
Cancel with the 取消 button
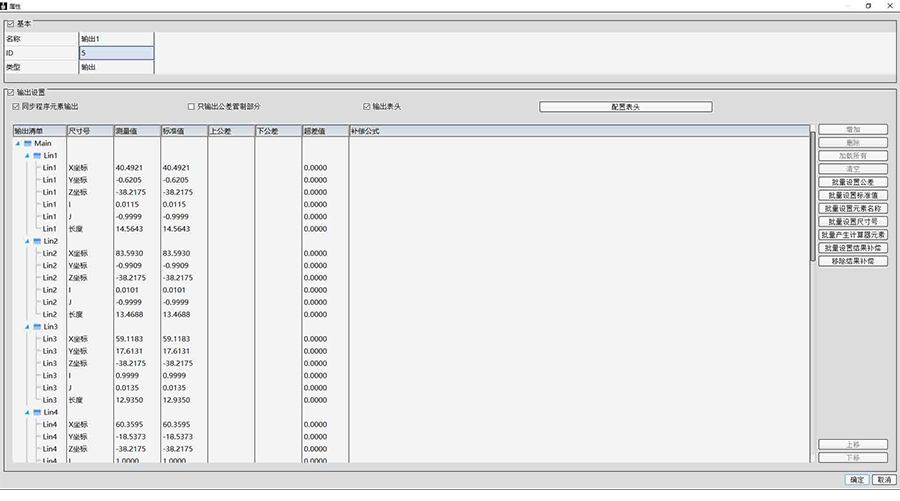click(x=884, y=480)
